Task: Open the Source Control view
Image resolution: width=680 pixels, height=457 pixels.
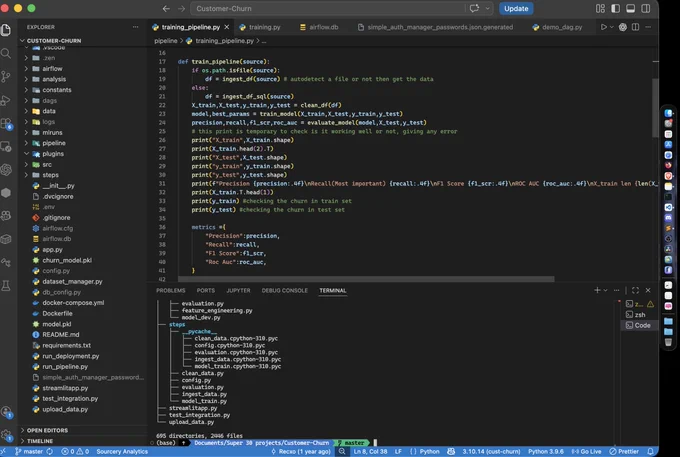Action: (x=6, y=77)
